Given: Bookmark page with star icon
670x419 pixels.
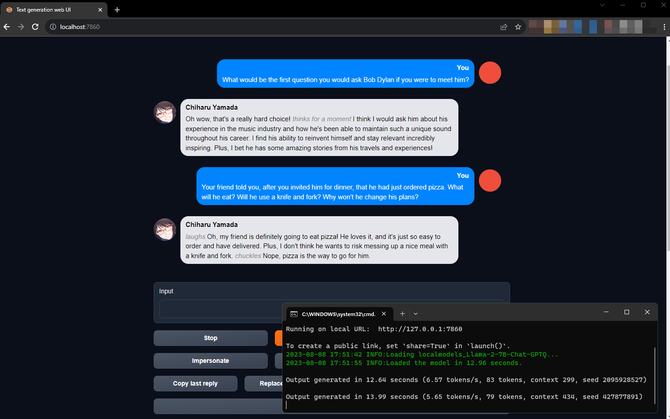Looking at the screenshot, I should [518, 27].
